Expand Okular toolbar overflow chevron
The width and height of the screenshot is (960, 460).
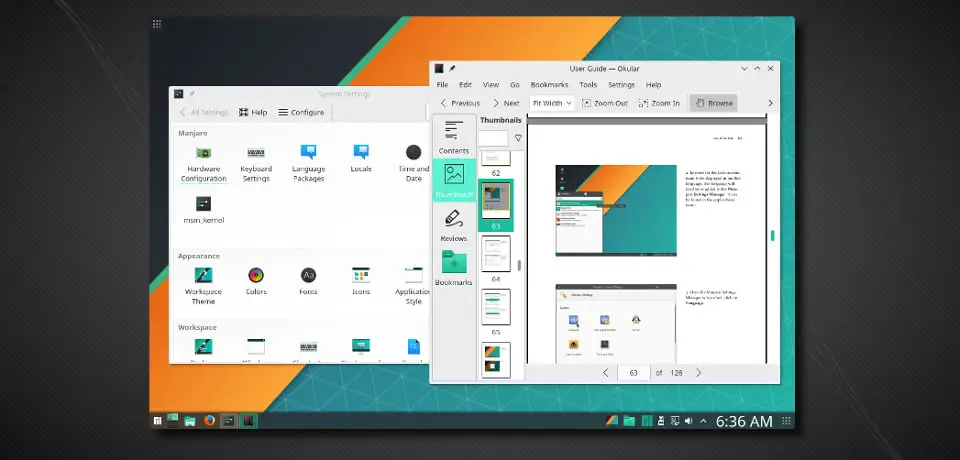(x=770, y=103)
